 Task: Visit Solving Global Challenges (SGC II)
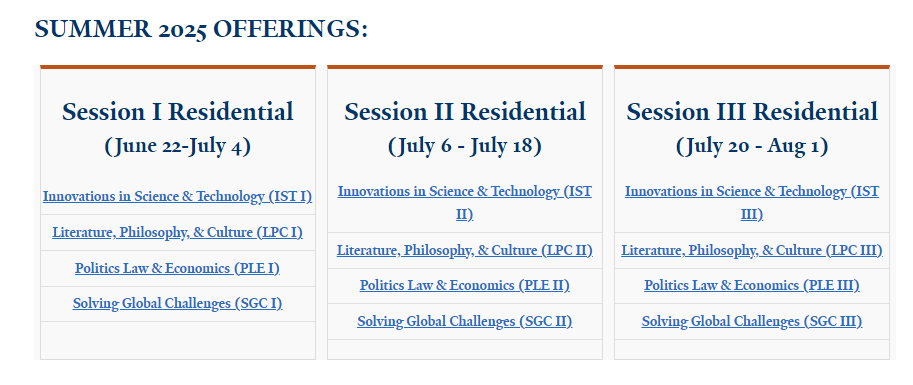pyautogui.click(x=465, y=322)
